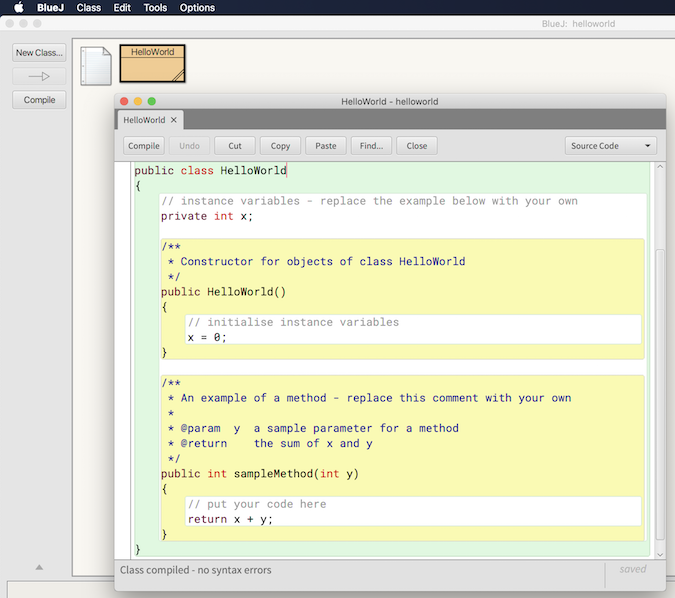Image resolution: width=675 pixels, height=598 pixels.
Task: Select the HelloWorld class box
Action: 152,63
